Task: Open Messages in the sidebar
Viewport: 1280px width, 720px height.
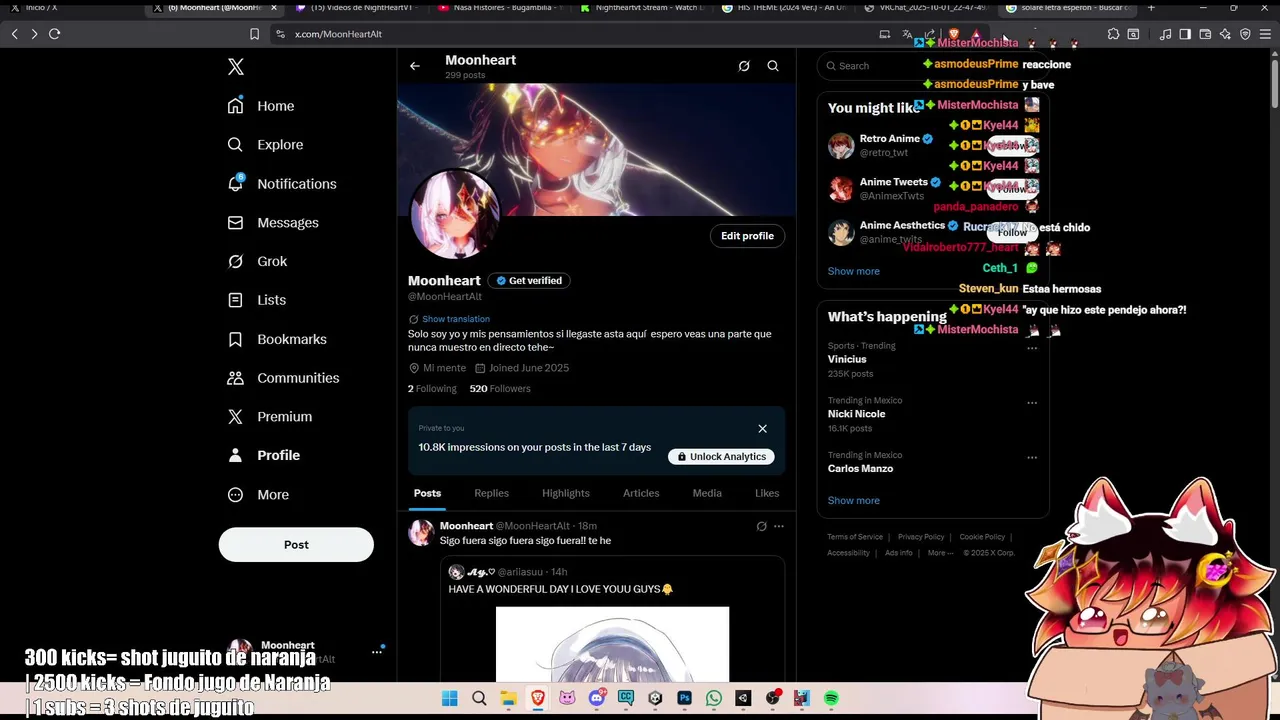Action: pyautogui.click(x=273, y=223)
